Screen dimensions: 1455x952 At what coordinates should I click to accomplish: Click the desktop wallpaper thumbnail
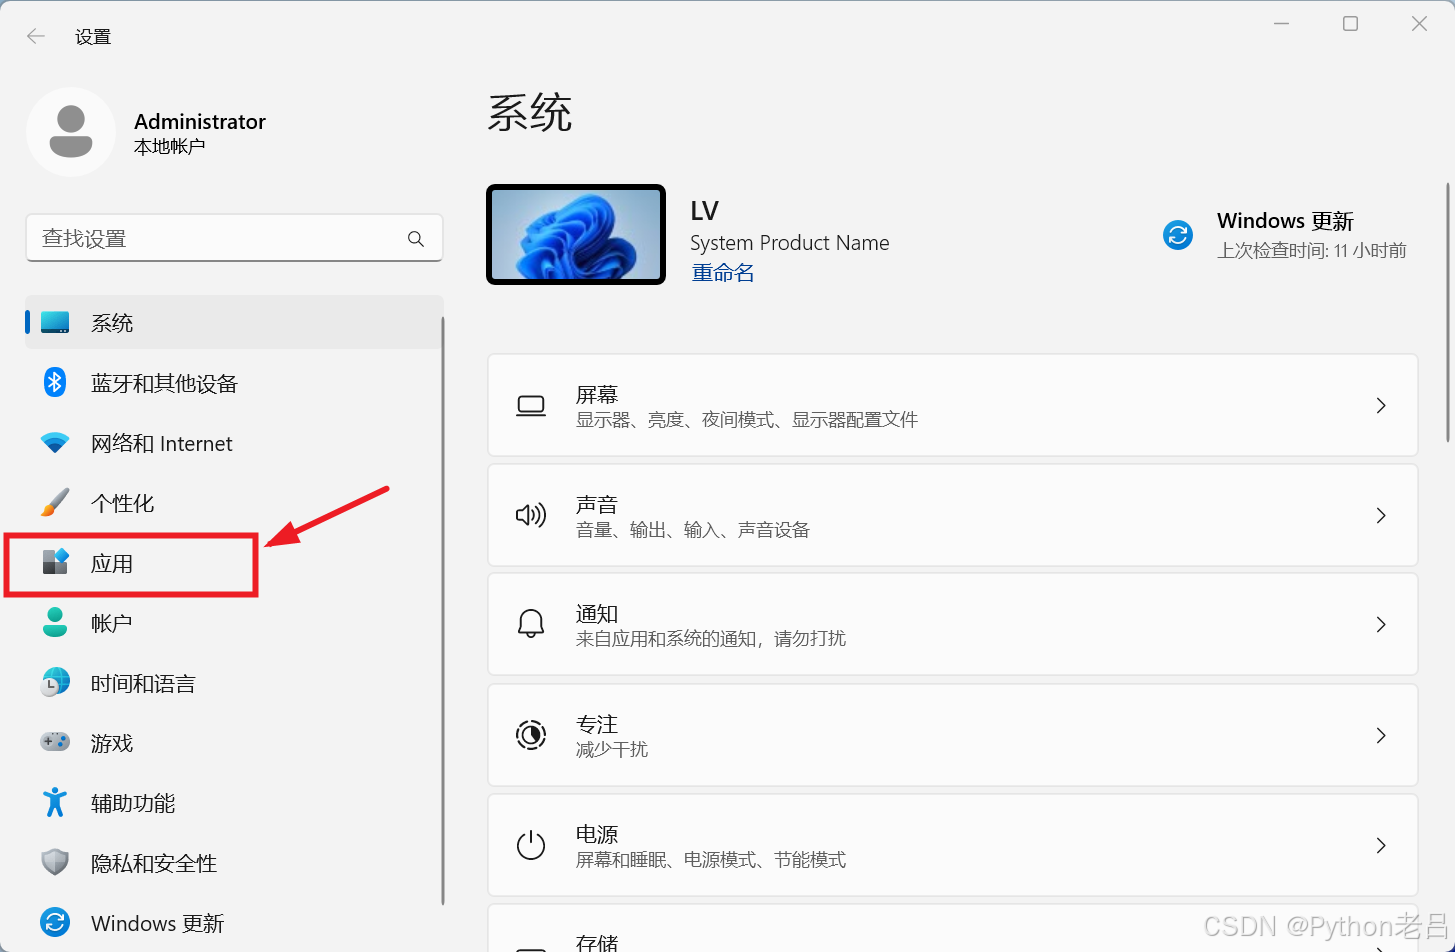click(576, 235)
